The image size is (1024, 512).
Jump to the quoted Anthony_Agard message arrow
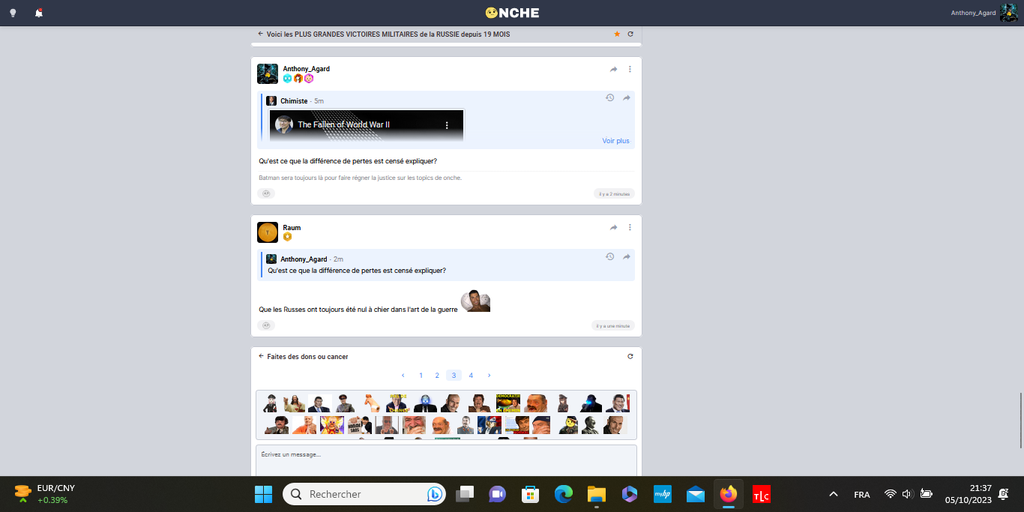(626, 257)
